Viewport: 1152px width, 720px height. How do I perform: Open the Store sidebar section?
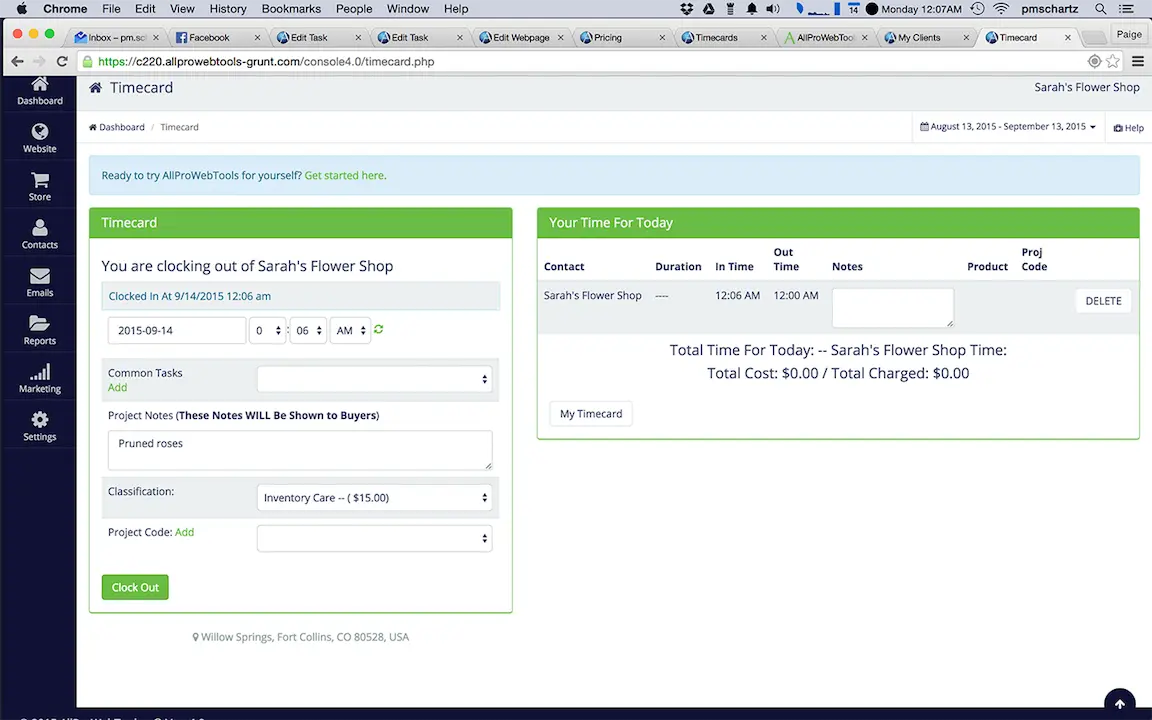pos(40,187)
